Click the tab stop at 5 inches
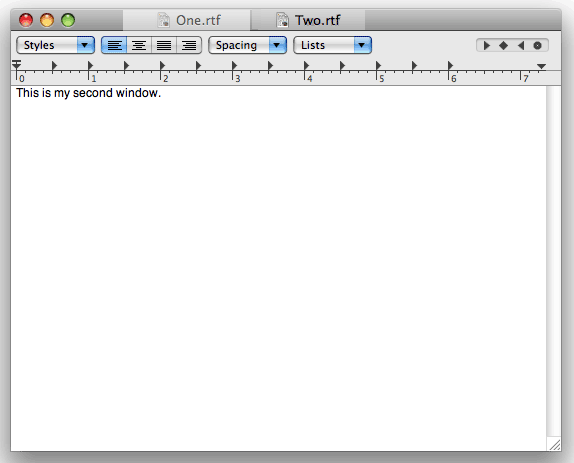 click(x=378, y=66)
